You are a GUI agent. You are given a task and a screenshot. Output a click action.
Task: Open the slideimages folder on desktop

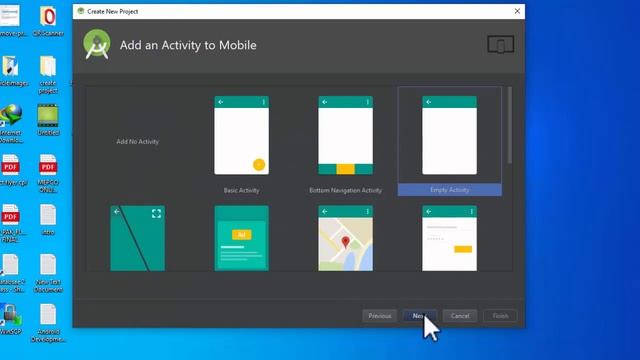tap(11, 71)
